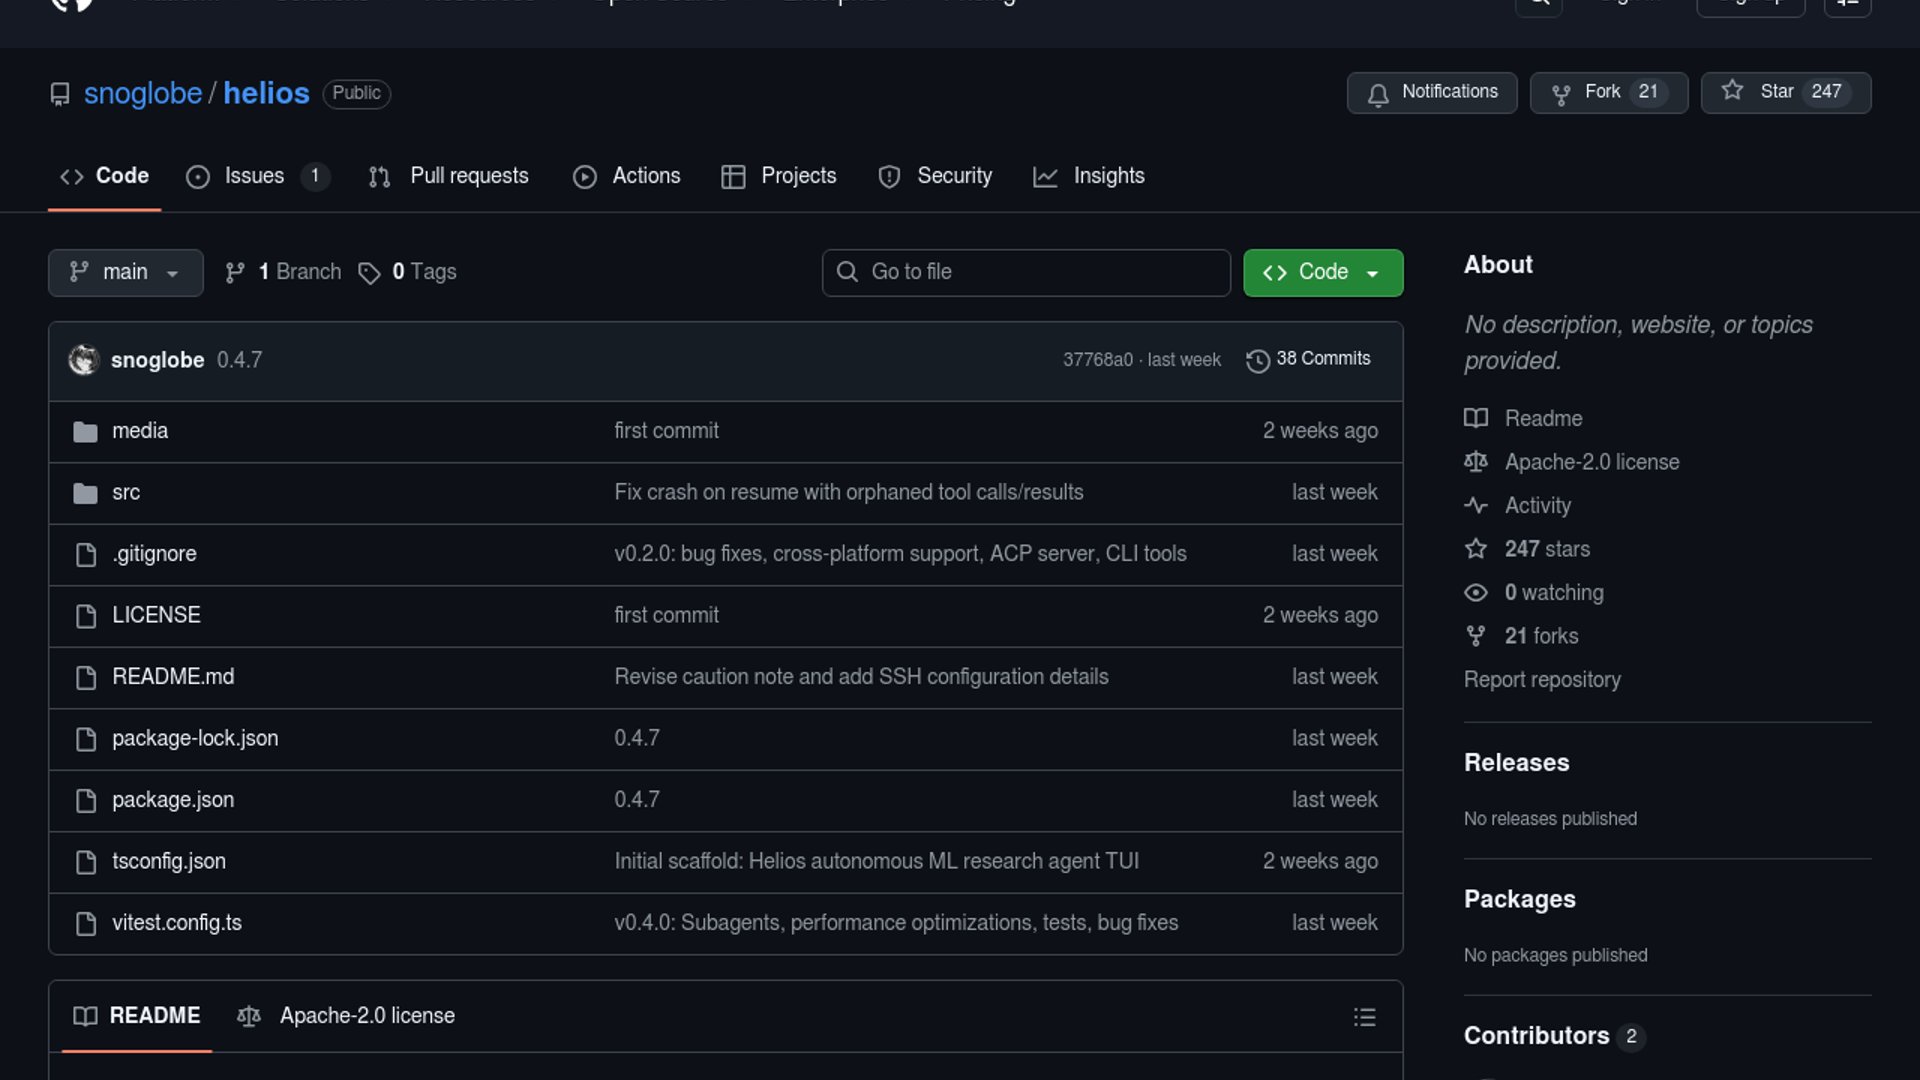Click the Apache-2.0 license scale icon in About
Viewport: 1920px width, 1080px height.
(1476, 462)
